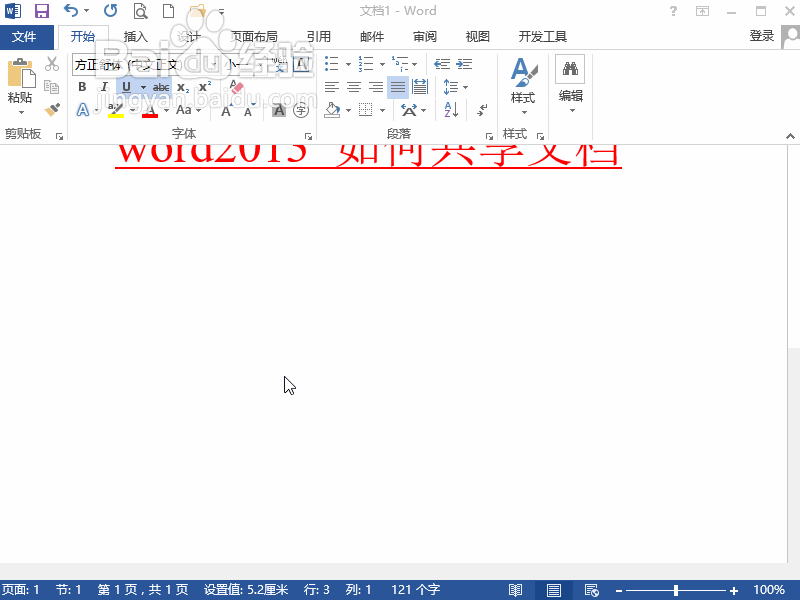Click the Save icon in quick access toolbar
Viewport: 800px width, 600px height.
[42, 11]
